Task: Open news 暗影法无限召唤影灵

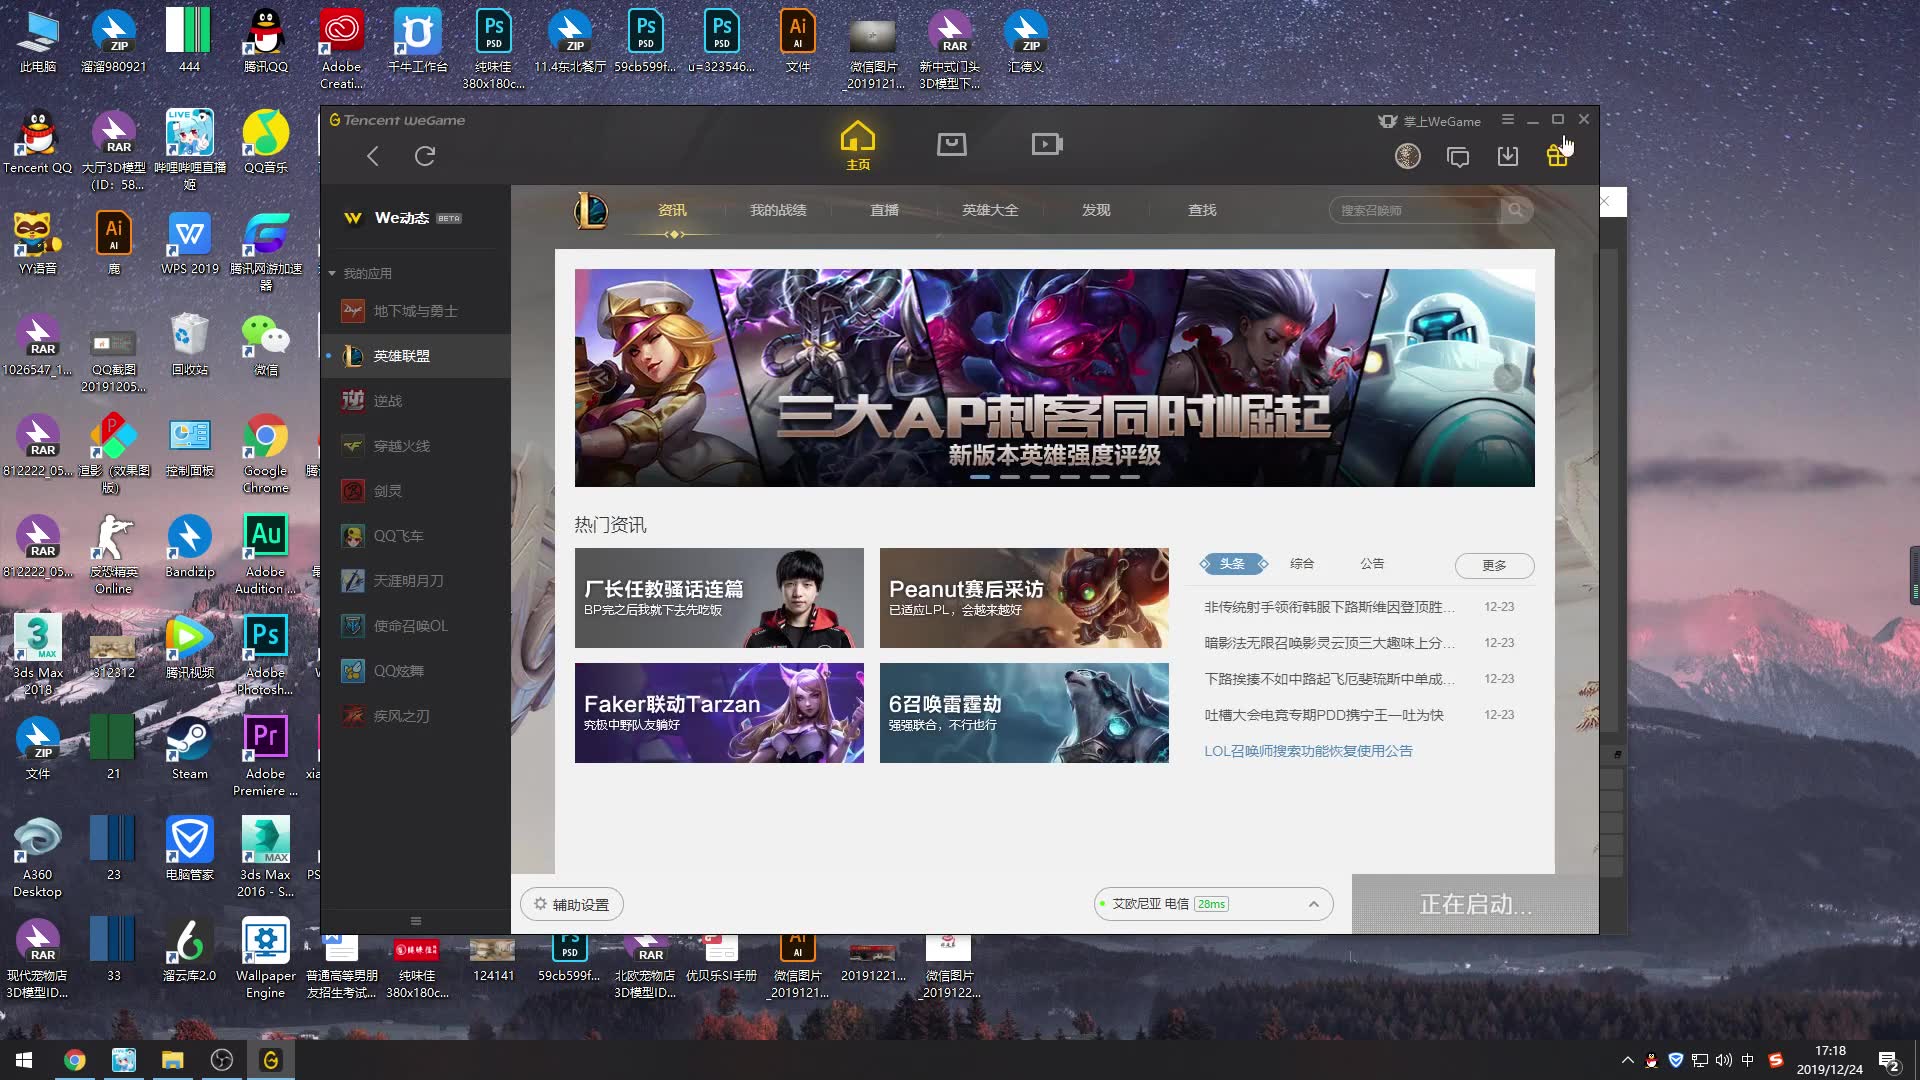Action: [x=1329, y=643]
